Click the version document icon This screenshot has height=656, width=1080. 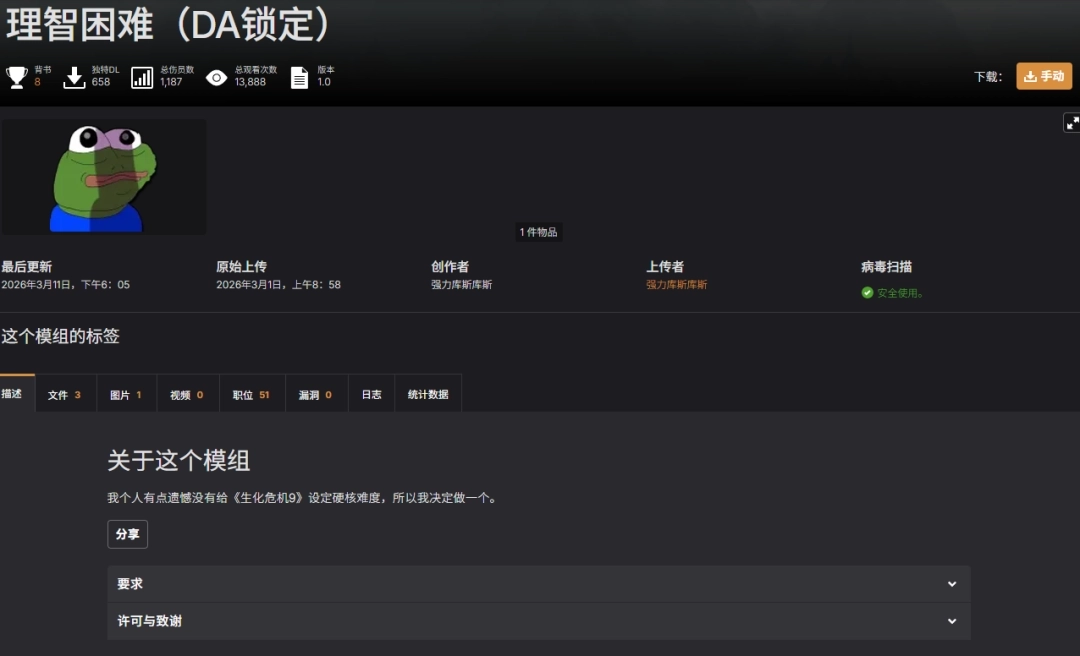tap(299, 77)
